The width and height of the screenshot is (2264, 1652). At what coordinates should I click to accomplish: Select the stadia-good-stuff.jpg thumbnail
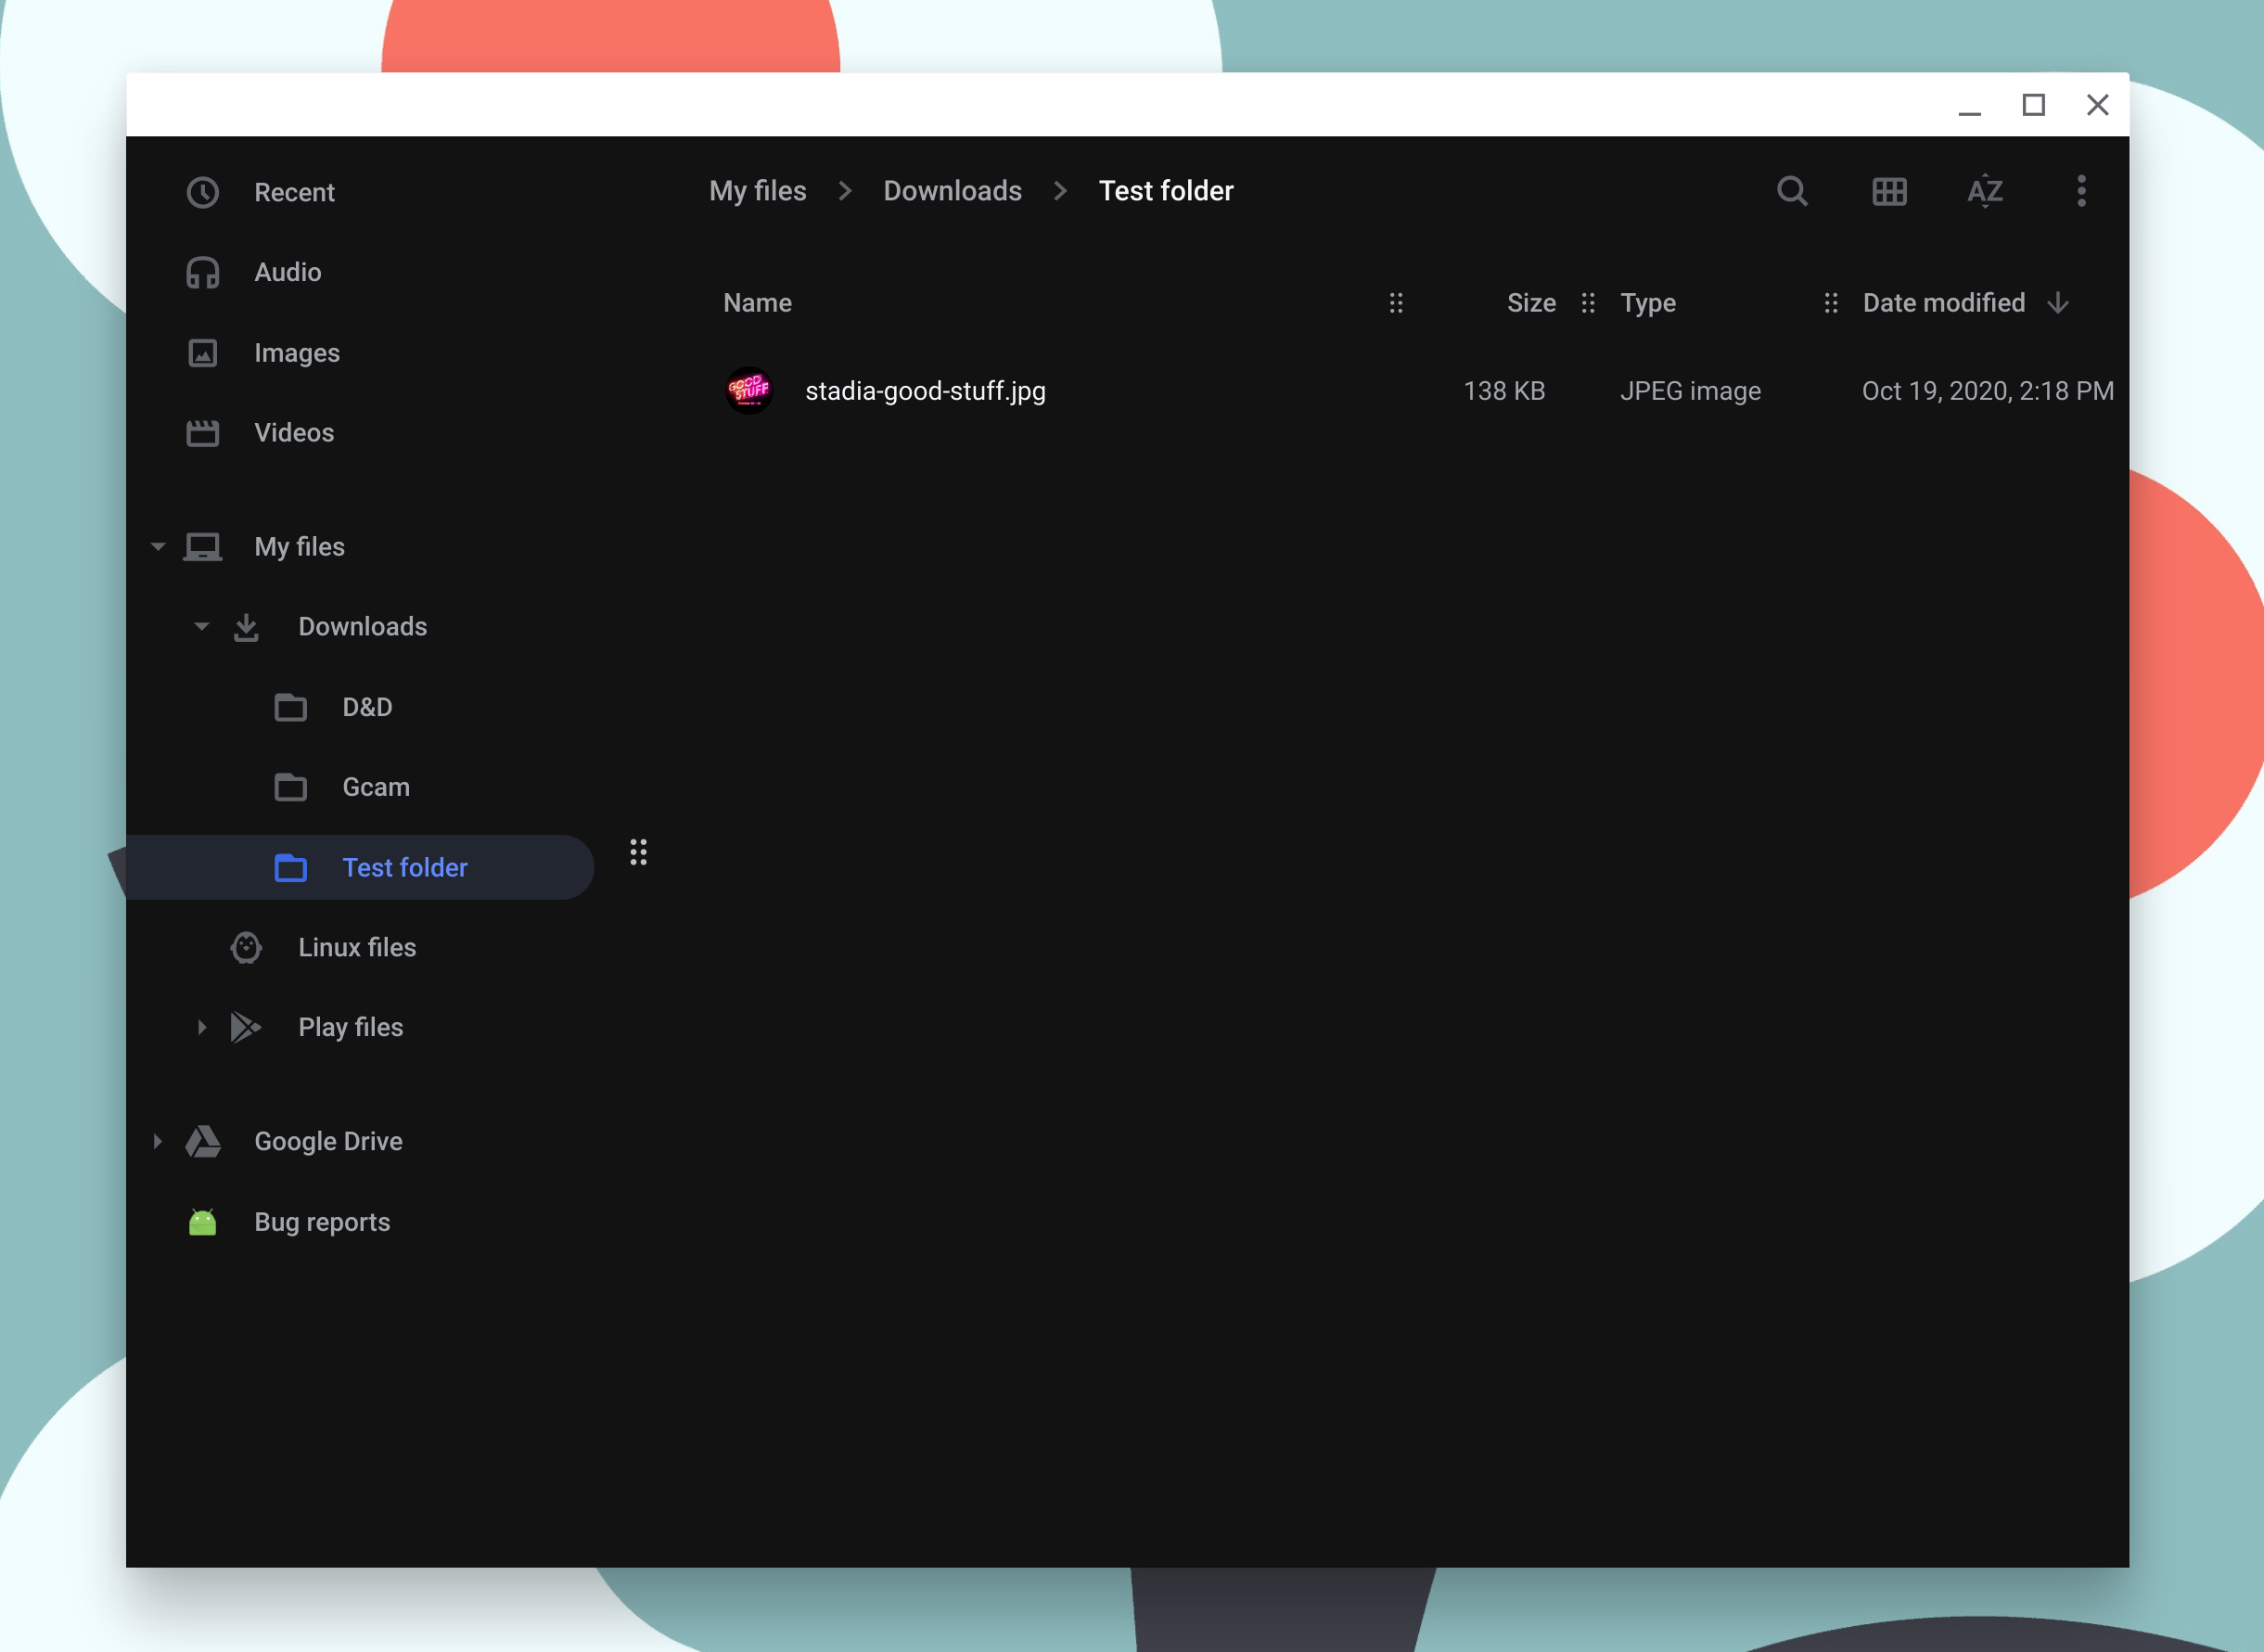(x=749, y=391)
